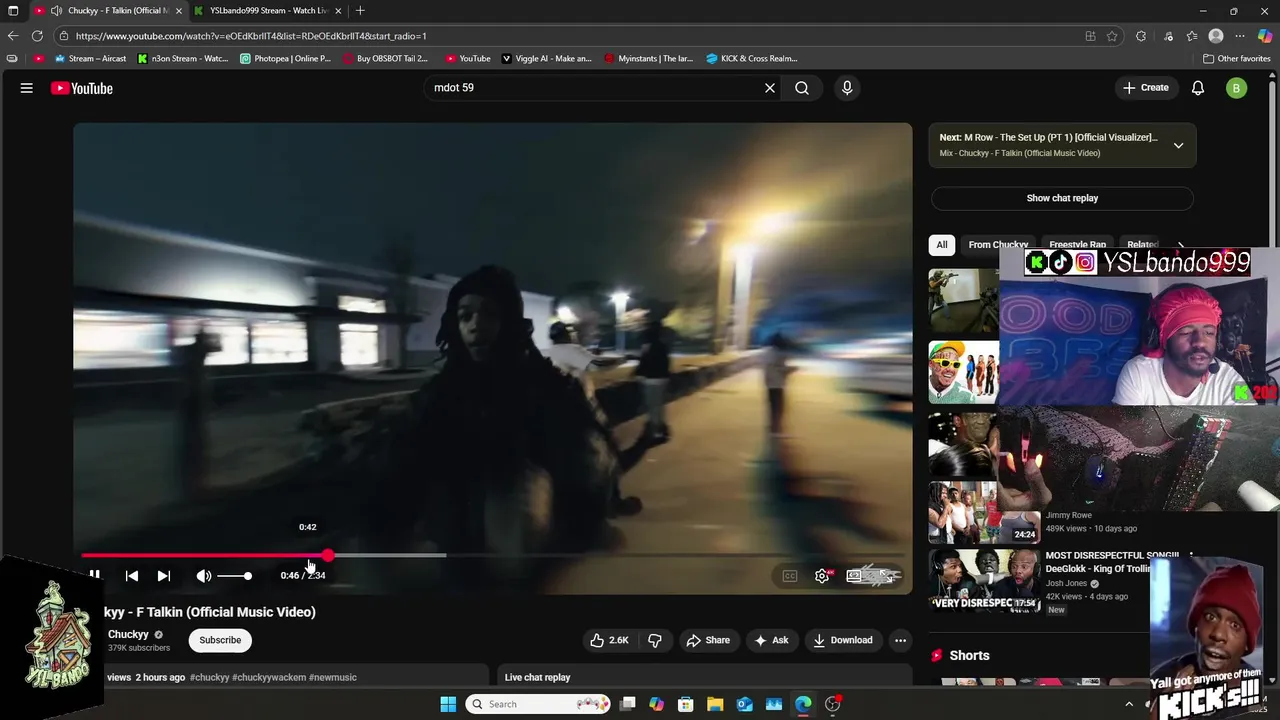Run search with the magnifier button
The image size is (1280, 720).
tap(802, 88)
